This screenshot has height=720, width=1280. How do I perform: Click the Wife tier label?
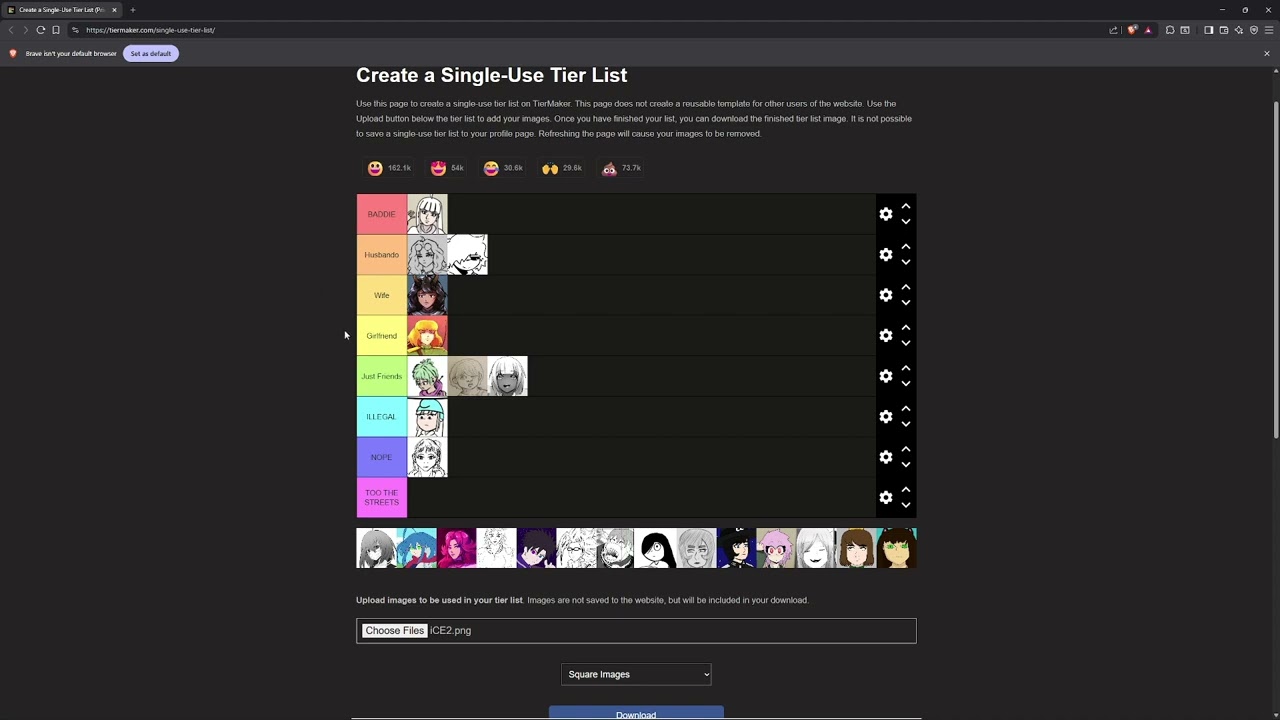pos(382,295)
